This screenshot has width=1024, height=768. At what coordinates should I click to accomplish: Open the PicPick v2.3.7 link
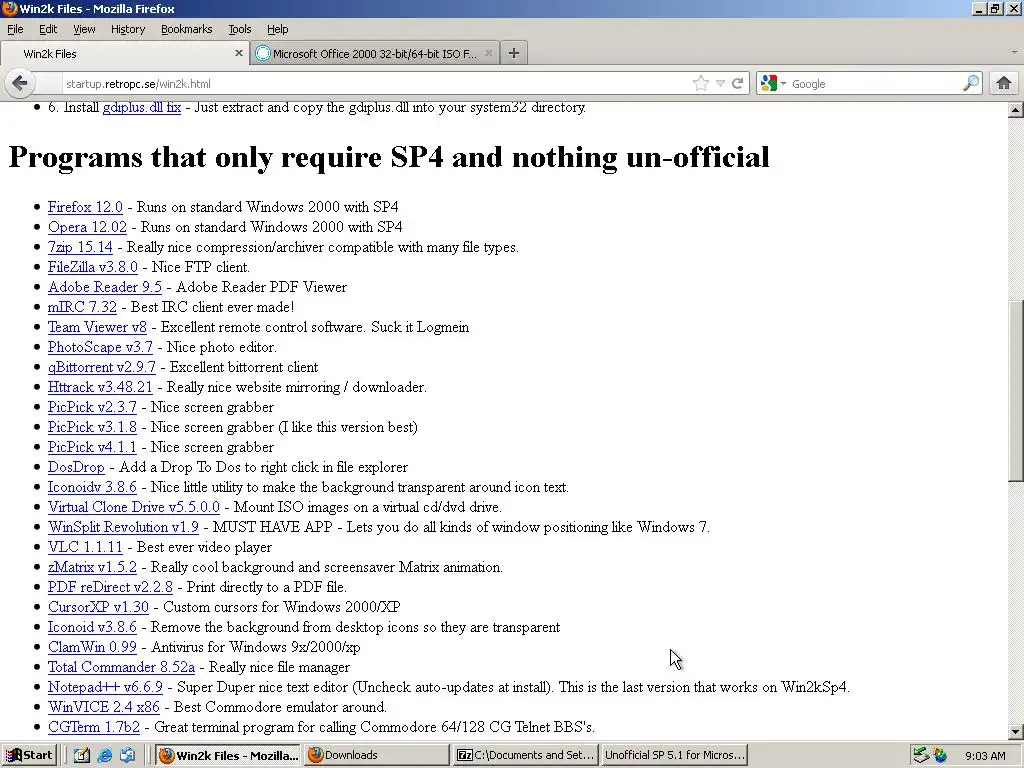(x=92, y=408)
